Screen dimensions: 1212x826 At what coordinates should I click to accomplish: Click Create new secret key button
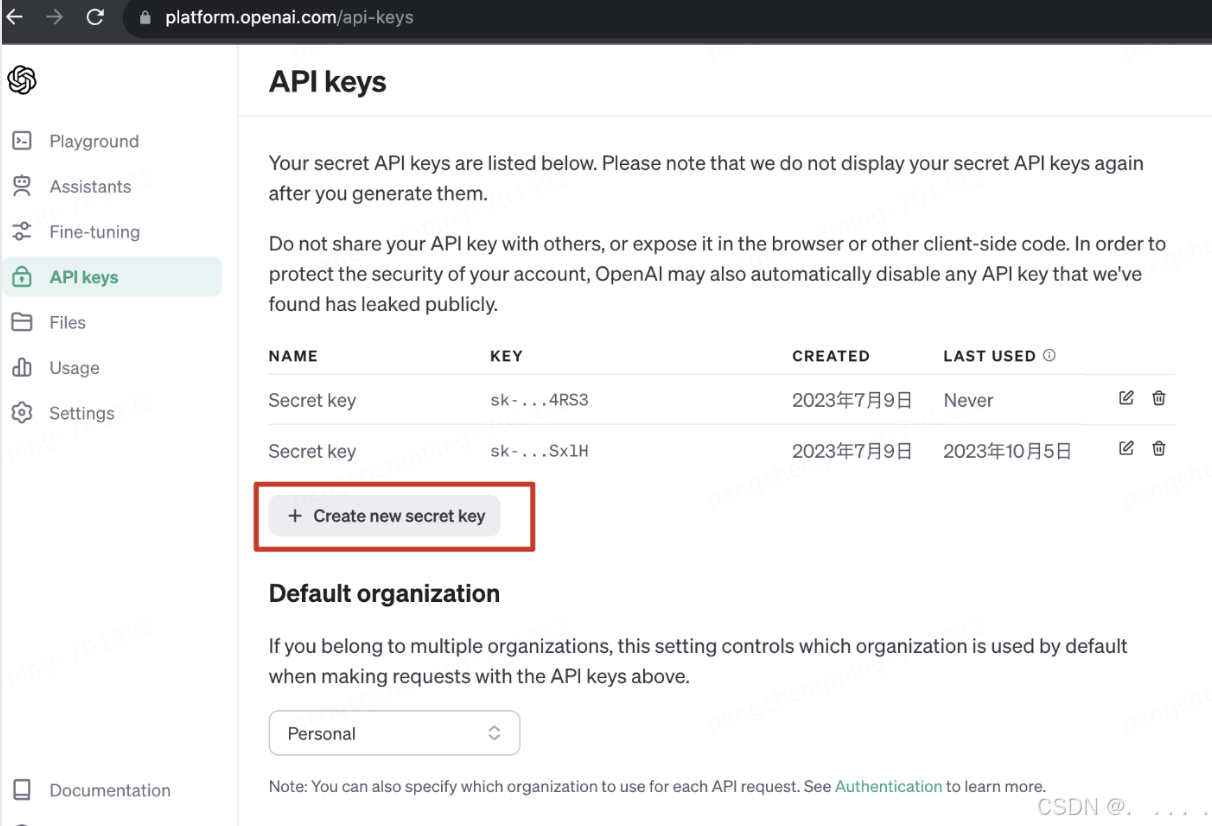coord(384,516)
